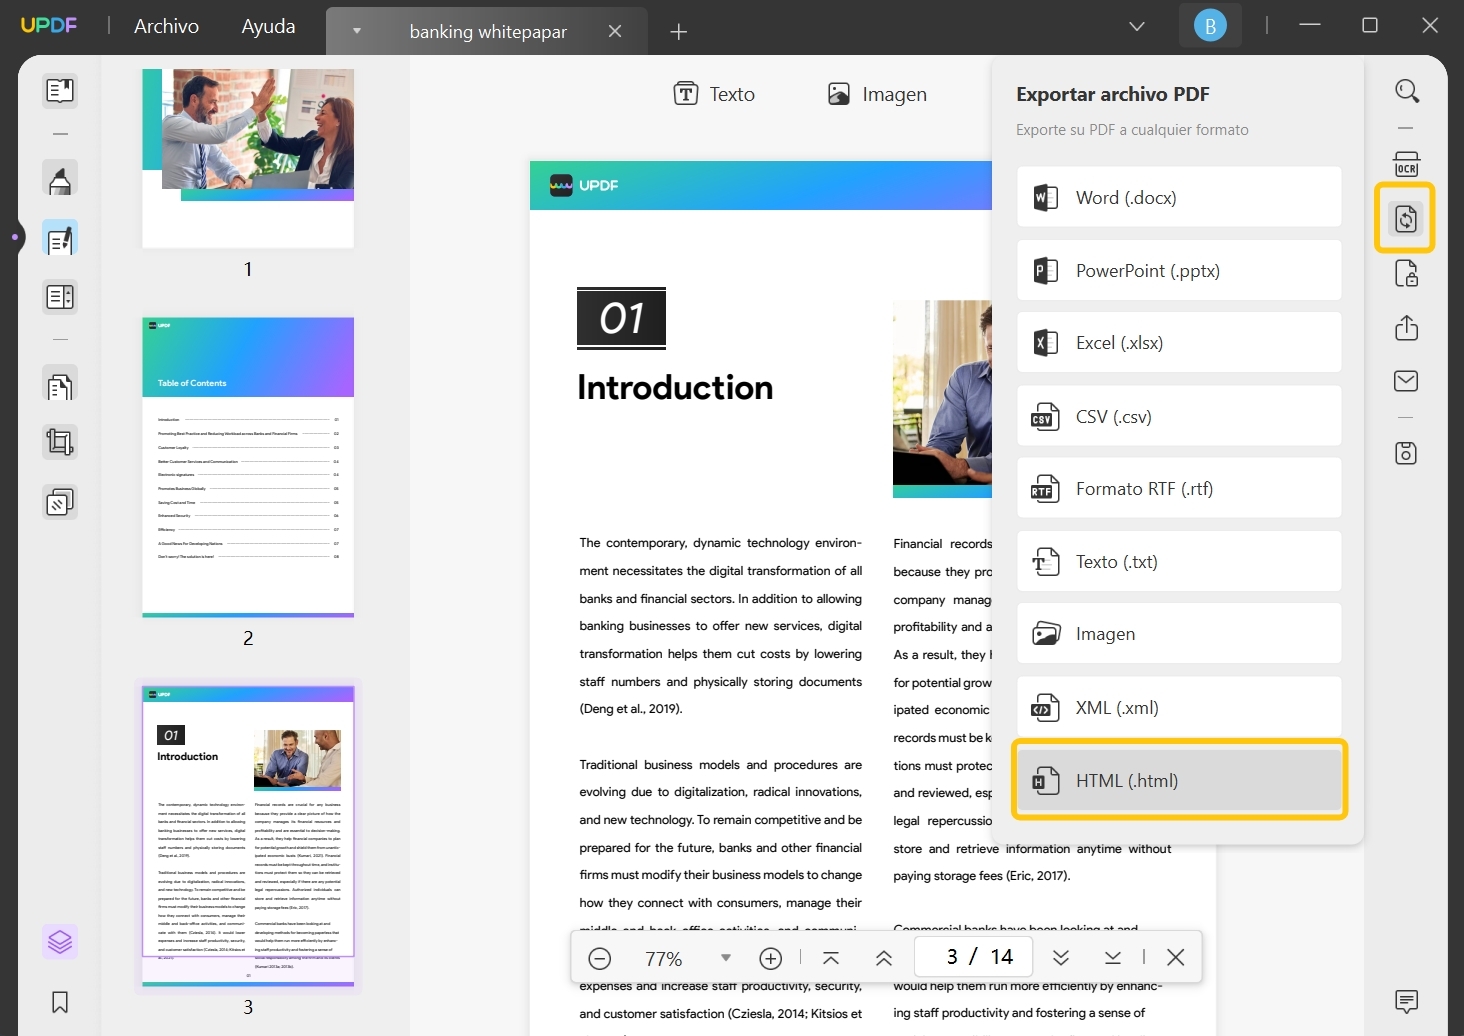Jump to last page arrow
Viewport: 1464px width, 1036px height.
[x=1113, y=958]
